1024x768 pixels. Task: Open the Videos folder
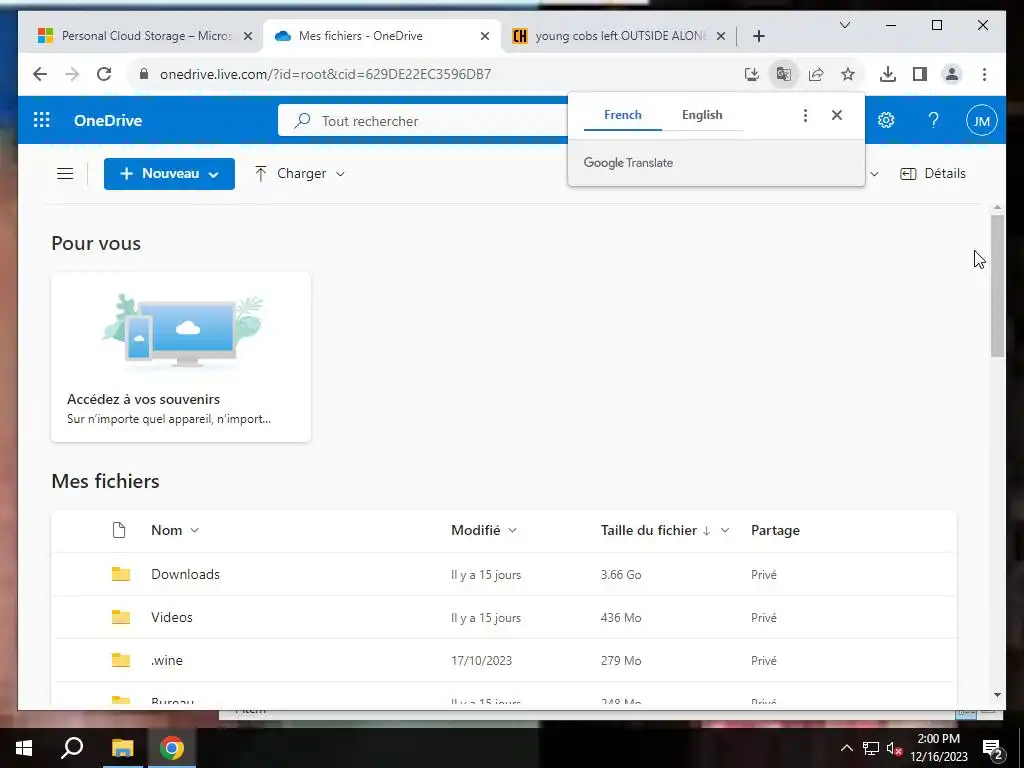[172, 617]
